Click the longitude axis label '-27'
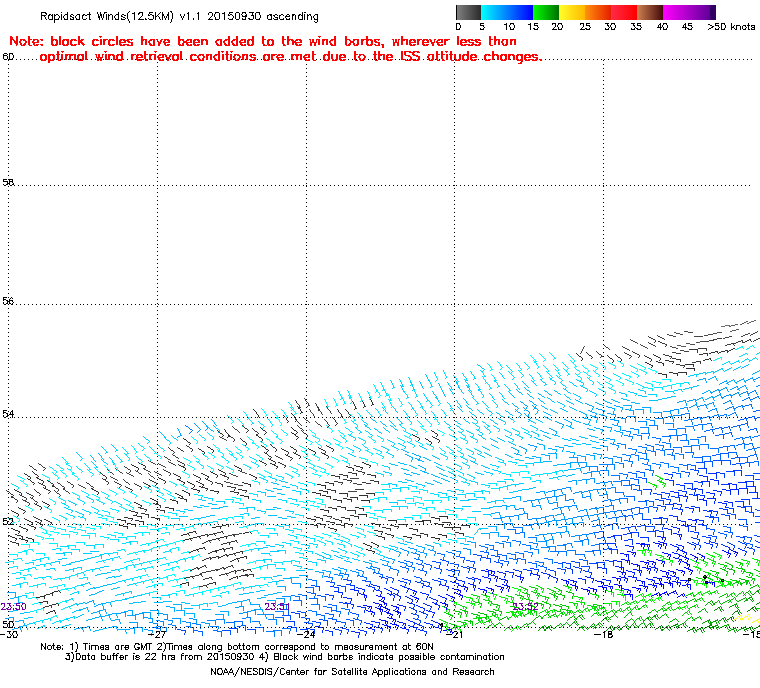This screenshot has width=760, height=688. click(158, 634)
